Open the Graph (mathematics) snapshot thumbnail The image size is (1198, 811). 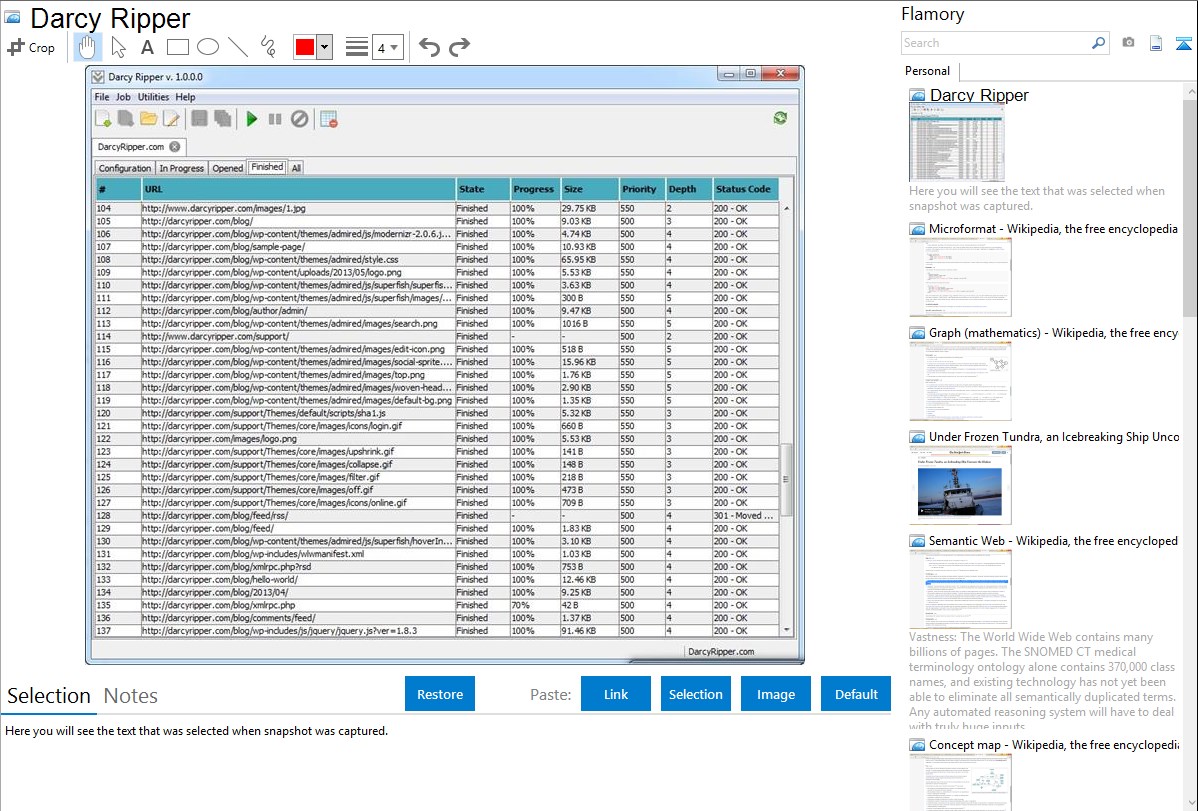tap(960, 381)
